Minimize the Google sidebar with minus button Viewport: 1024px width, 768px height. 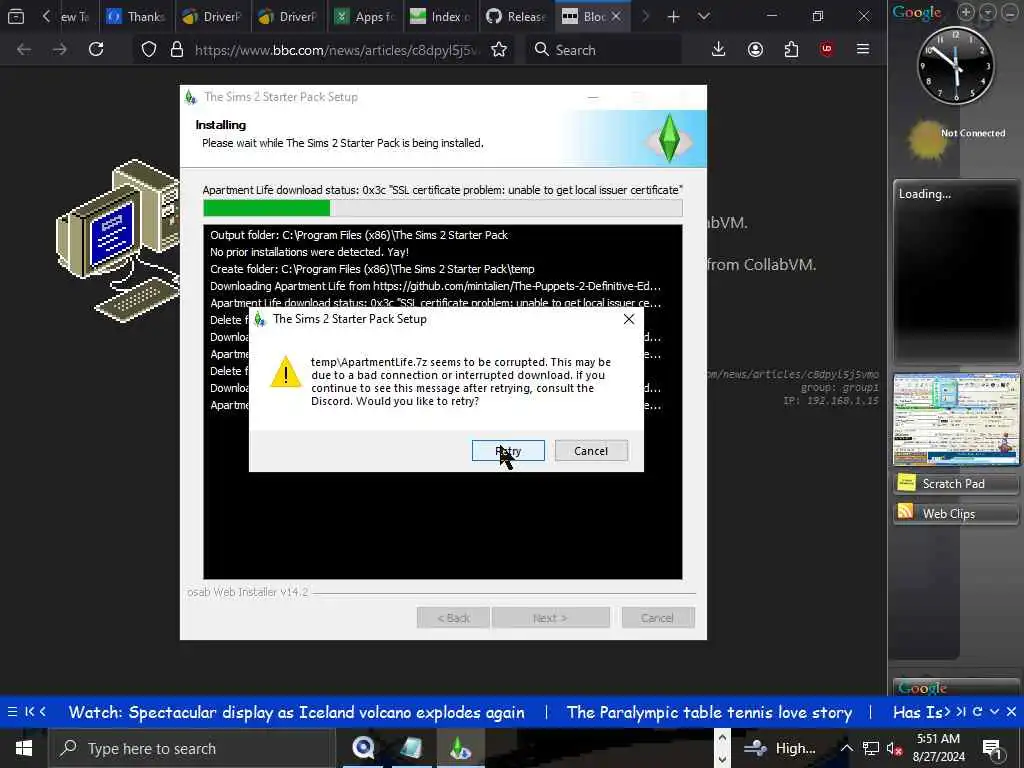pos(1008,12)
